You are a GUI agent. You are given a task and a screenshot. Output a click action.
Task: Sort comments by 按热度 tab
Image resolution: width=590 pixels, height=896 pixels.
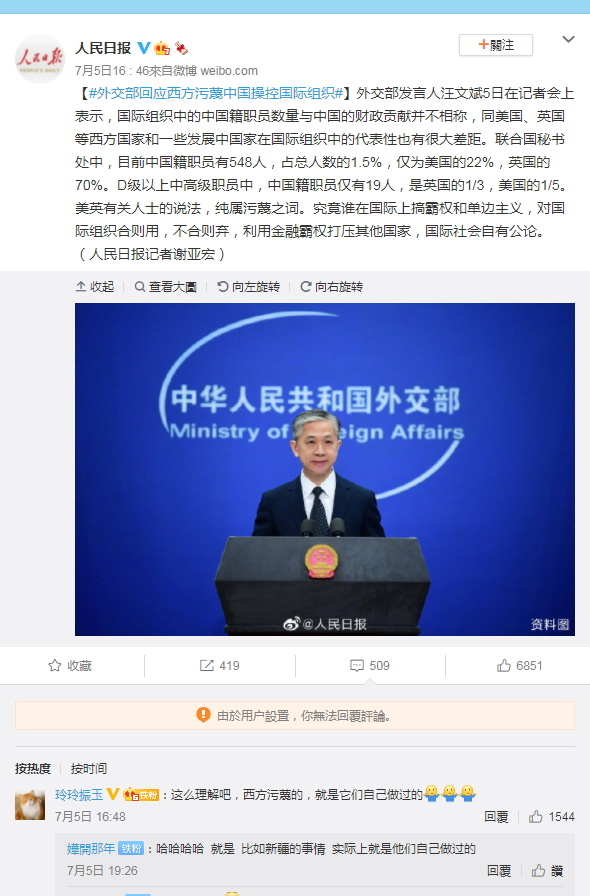coord(33,769)
